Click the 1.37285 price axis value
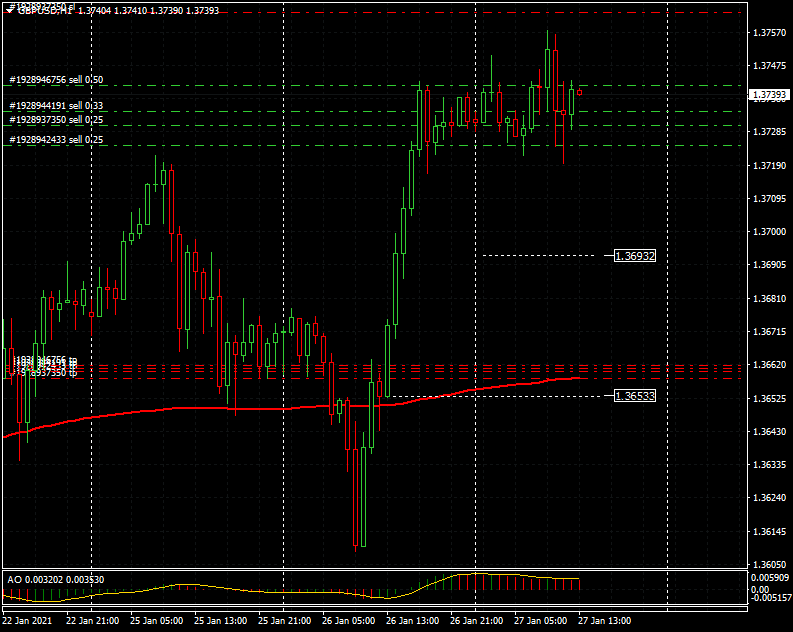Image resolution: width=793 pixels, height=632 pixels. (770, 132)
